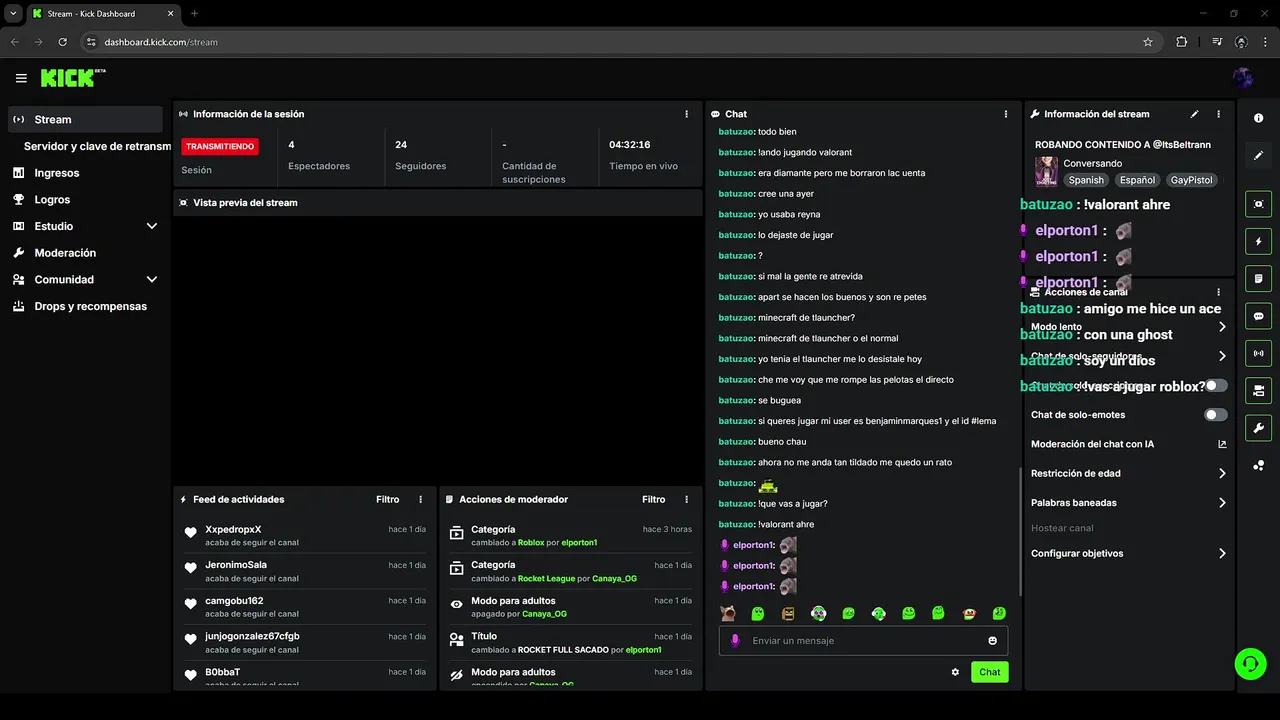Select the screaming cat emote
Image resolution: width=1280 pixels, height=720 pixels.
728,613
